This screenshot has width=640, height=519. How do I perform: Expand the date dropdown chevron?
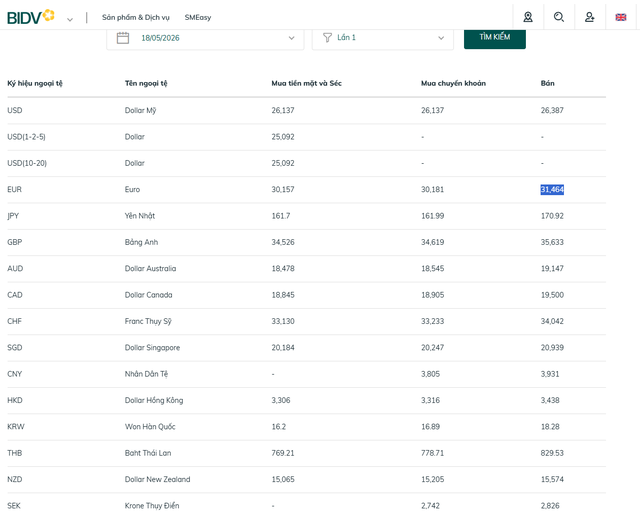pyautogui.click(x=291, y=38)
